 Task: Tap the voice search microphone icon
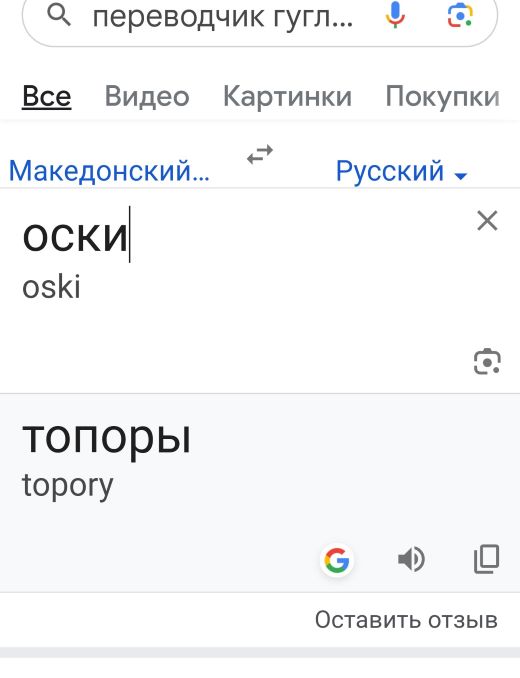(x=395, y=15)
